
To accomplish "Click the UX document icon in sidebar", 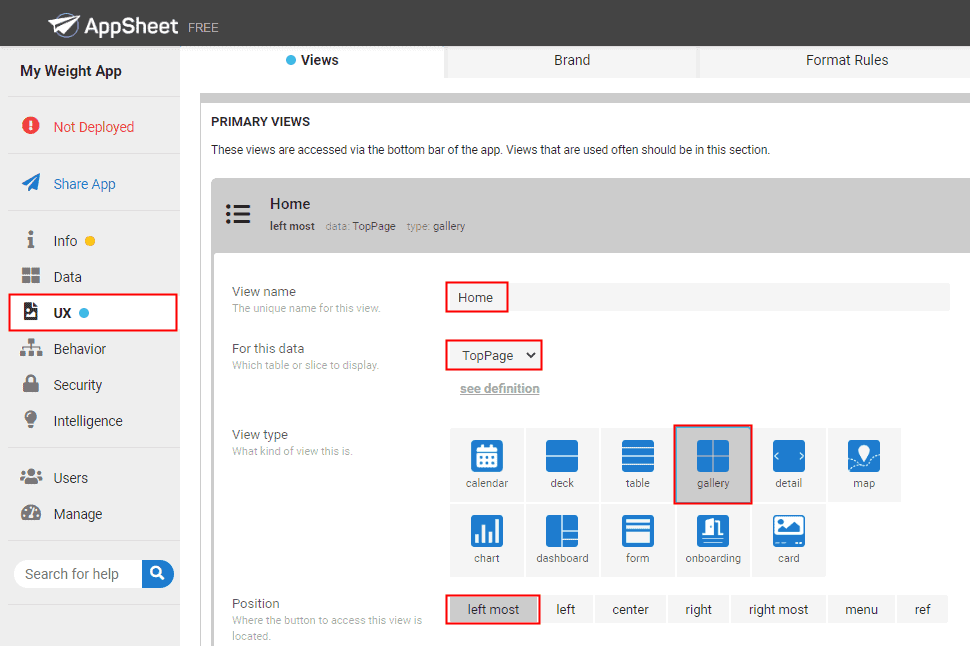I will tap(31, 311).
